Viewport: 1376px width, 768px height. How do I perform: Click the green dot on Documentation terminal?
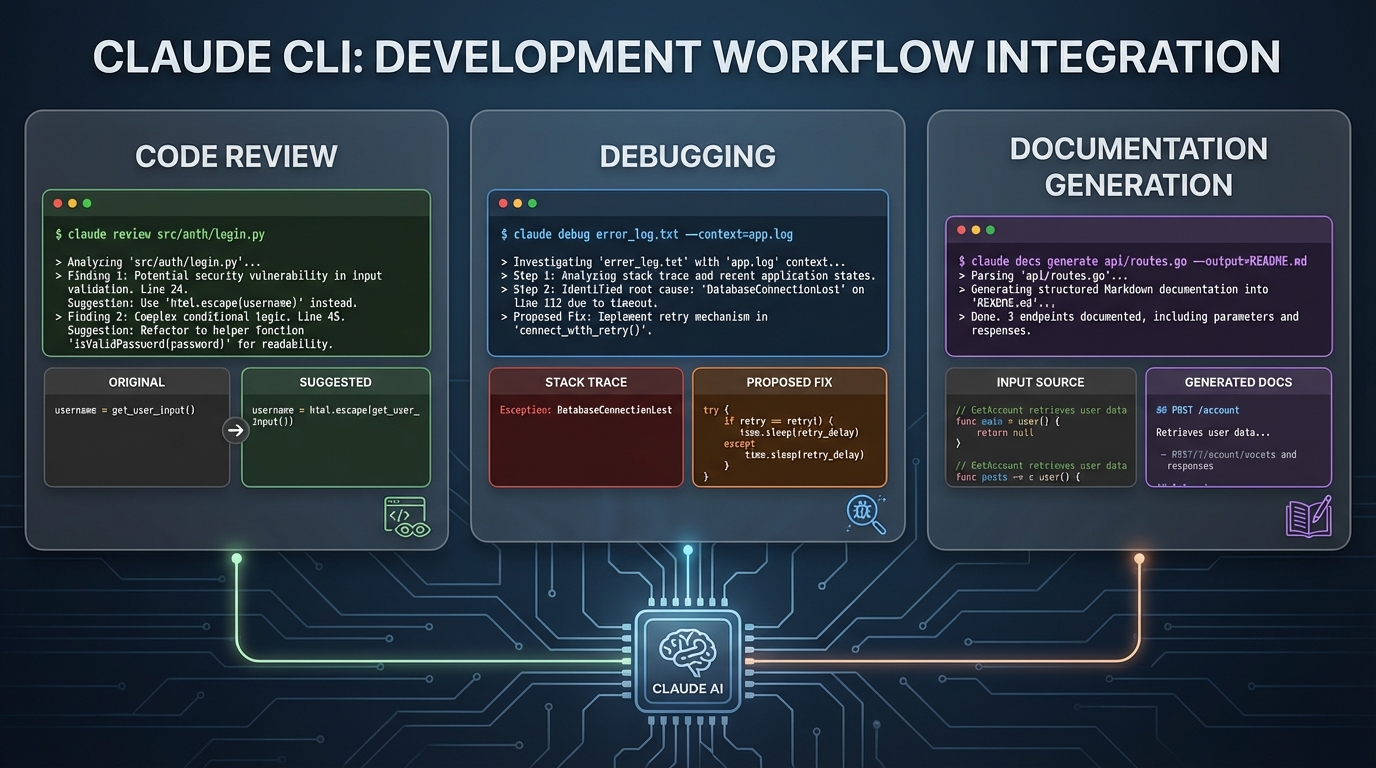pos(989,229)
